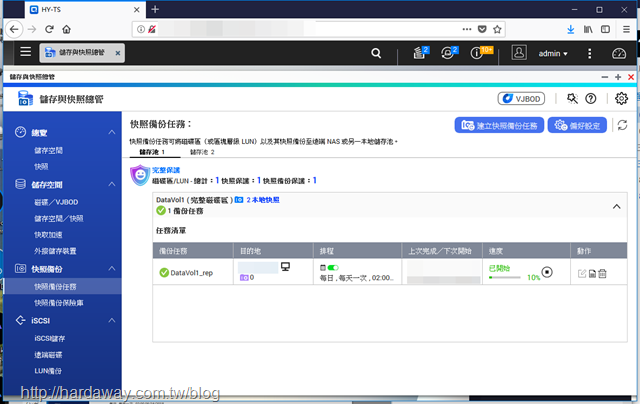Switch to 儲存池 2 tab
The height and width of the screenshot is (404, 640).
(202, 152)
